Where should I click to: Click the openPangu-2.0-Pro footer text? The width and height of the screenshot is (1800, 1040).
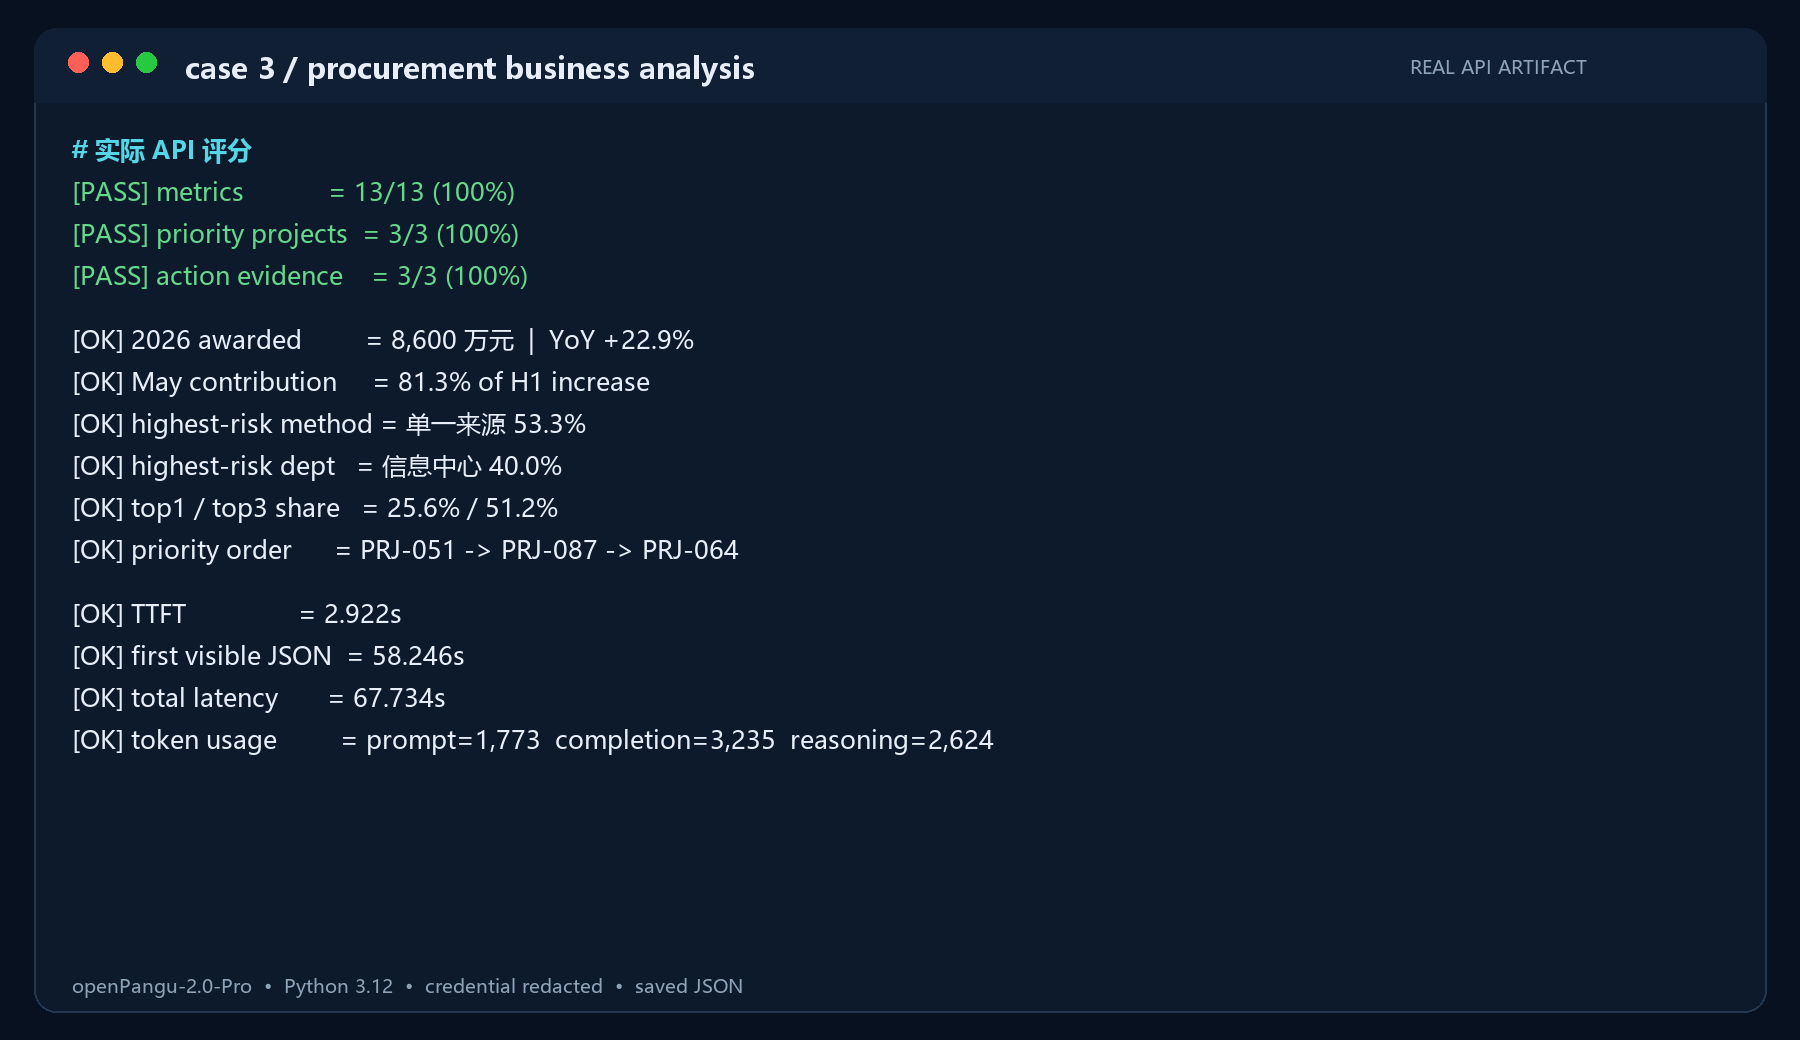tap(162, 986)
